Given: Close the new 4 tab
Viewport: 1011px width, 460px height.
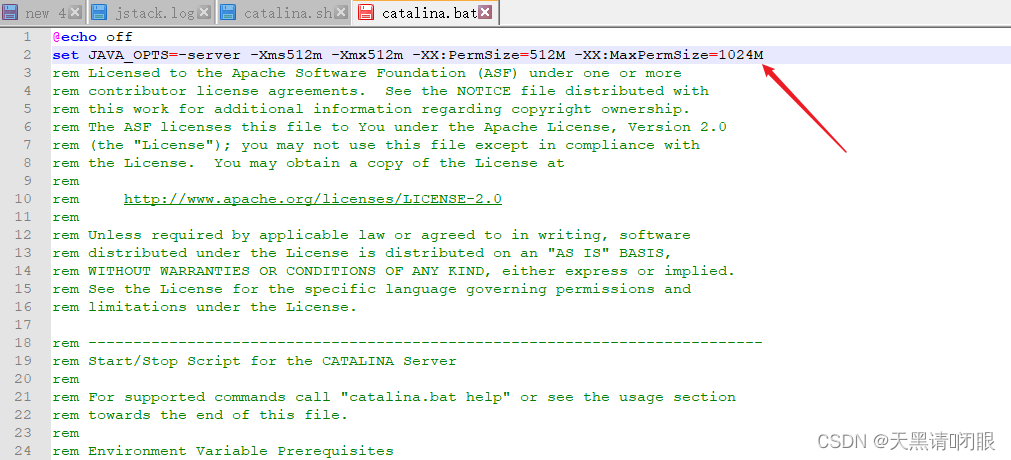Looking at the screenshot, I should coord(75,12).
